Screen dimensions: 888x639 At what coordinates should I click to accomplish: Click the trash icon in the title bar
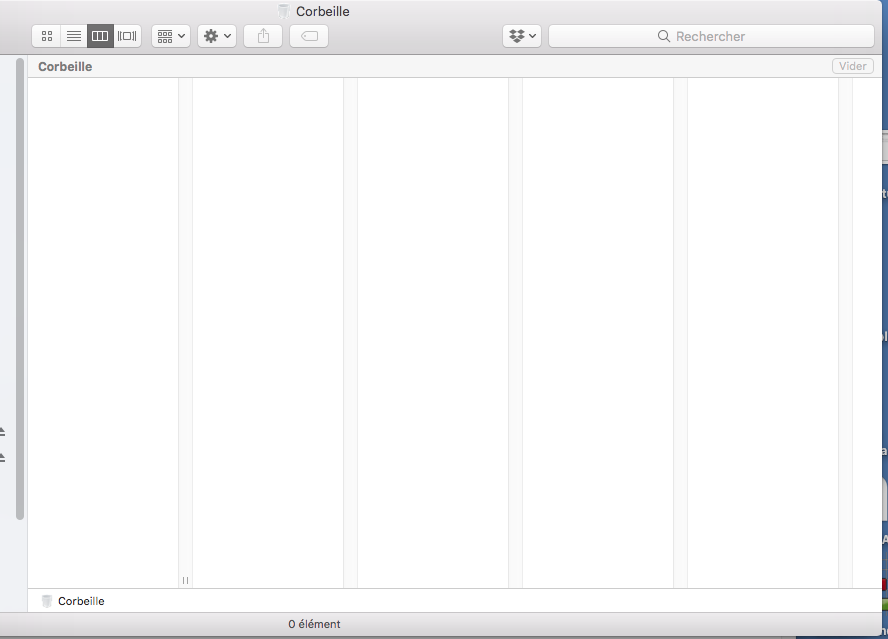click(284, 12)
